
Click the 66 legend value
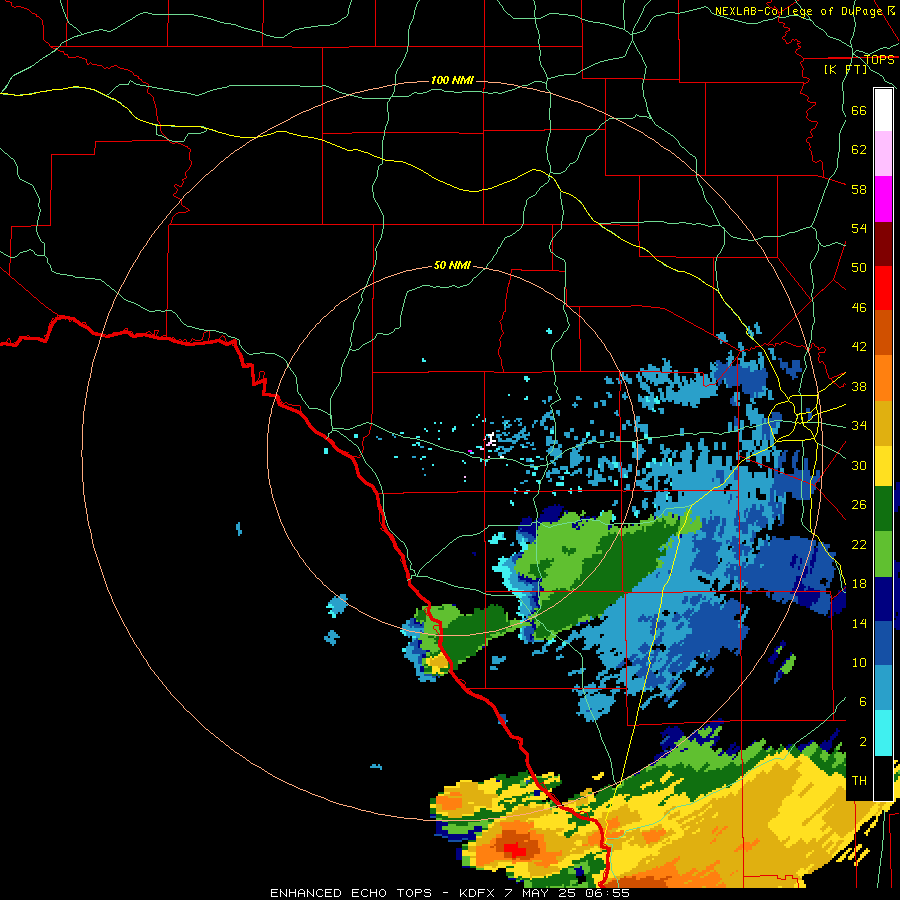click(859, 110)
